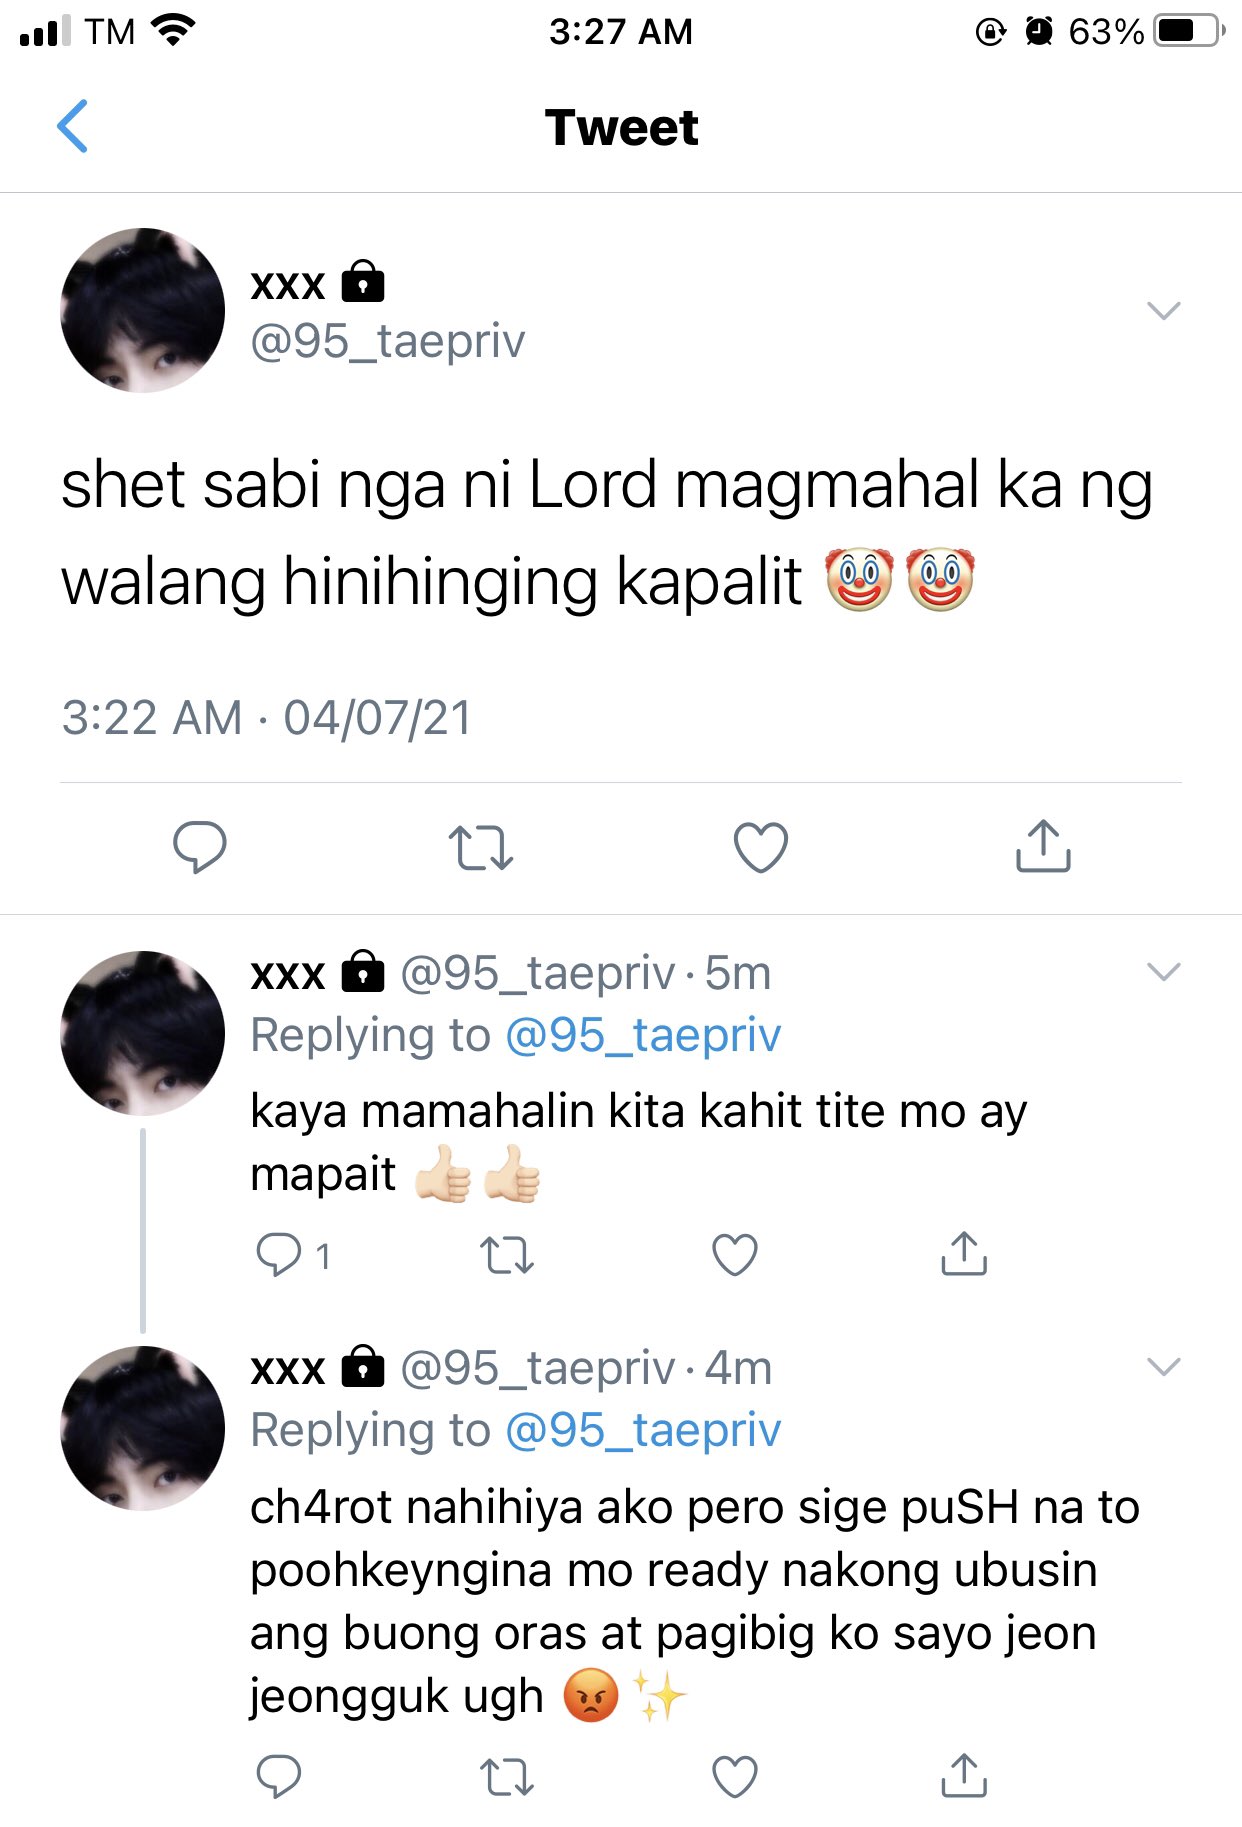Retweet the main tweet
1242x1827 pixels.
click(x=480, y=847)
